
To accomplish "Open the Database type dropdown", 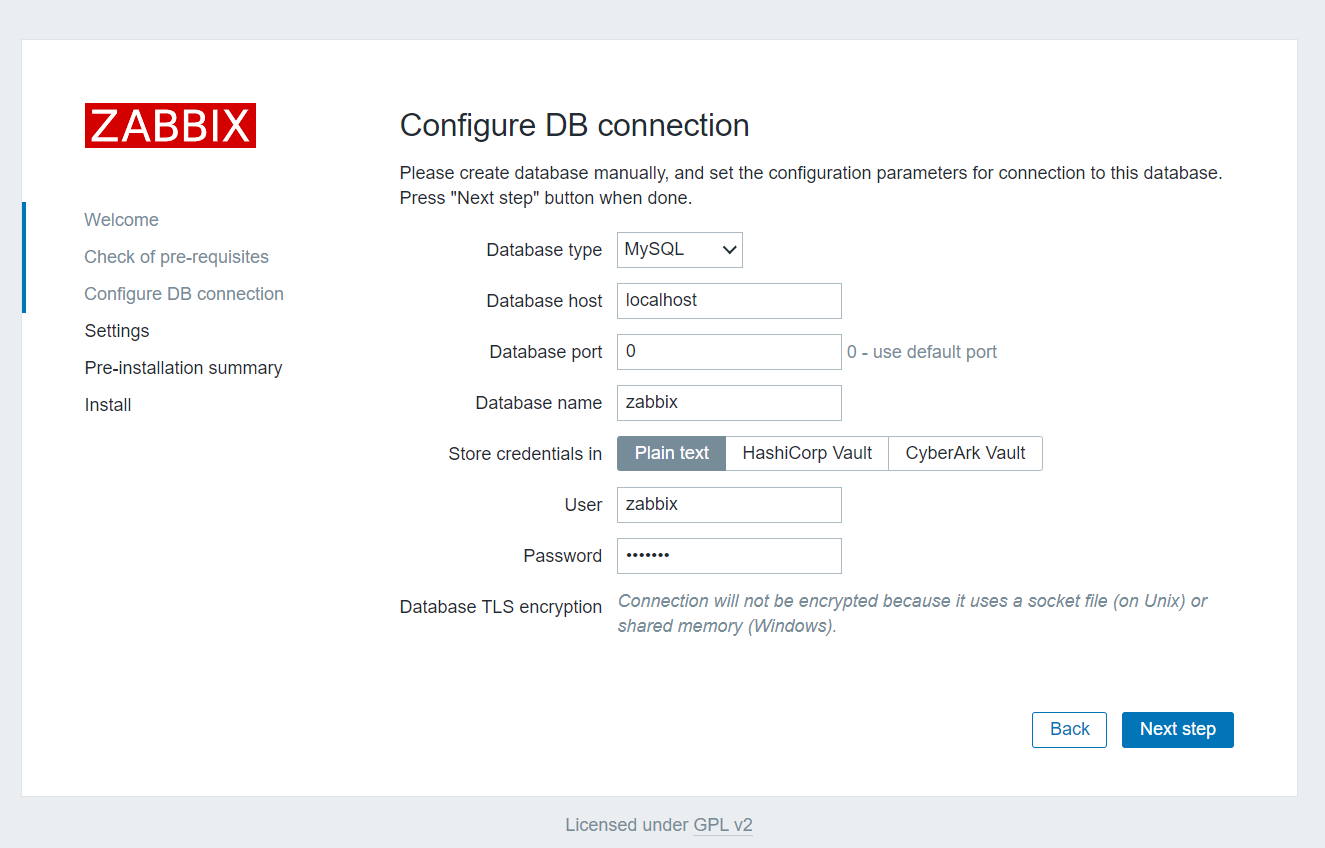I will [x=679, y=250].
